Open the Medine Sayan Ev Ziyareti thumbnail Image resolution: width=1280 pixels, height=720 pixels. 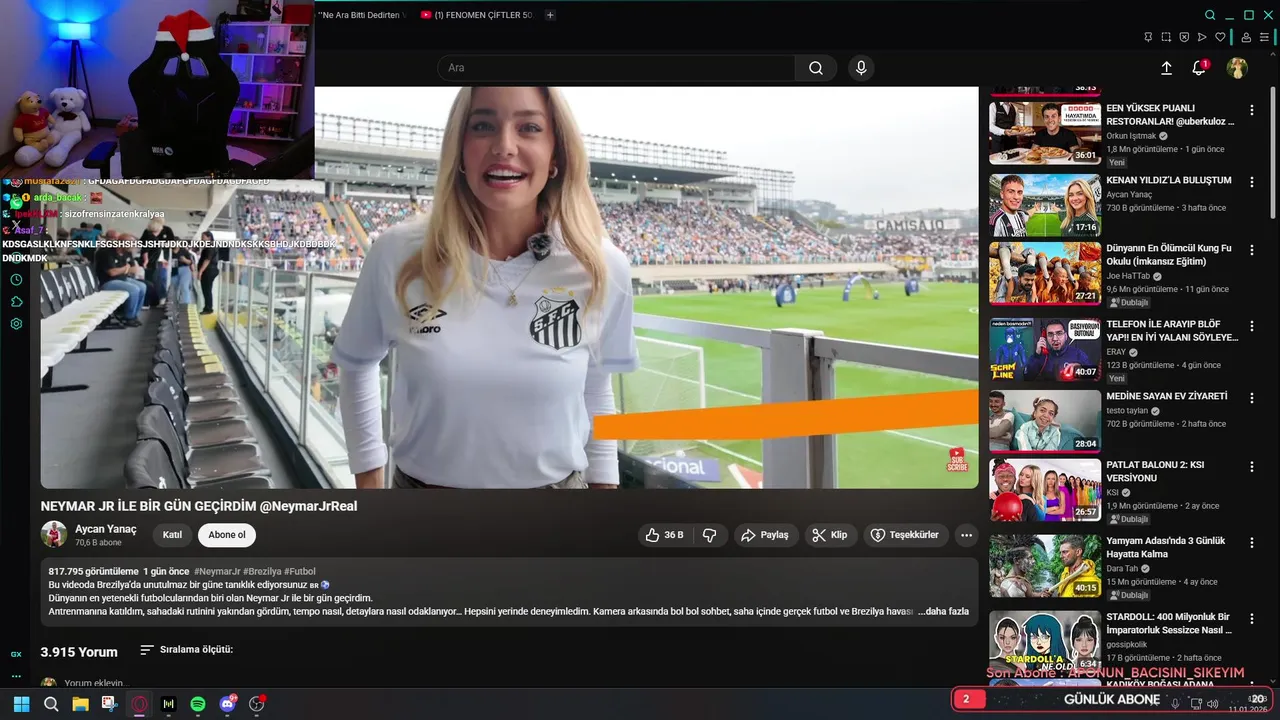1045,421
